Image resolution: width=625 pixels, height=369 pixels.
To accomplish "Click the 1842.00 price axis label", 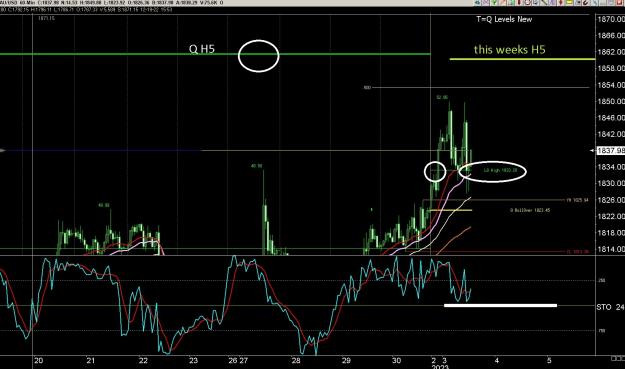I will 611,134.
